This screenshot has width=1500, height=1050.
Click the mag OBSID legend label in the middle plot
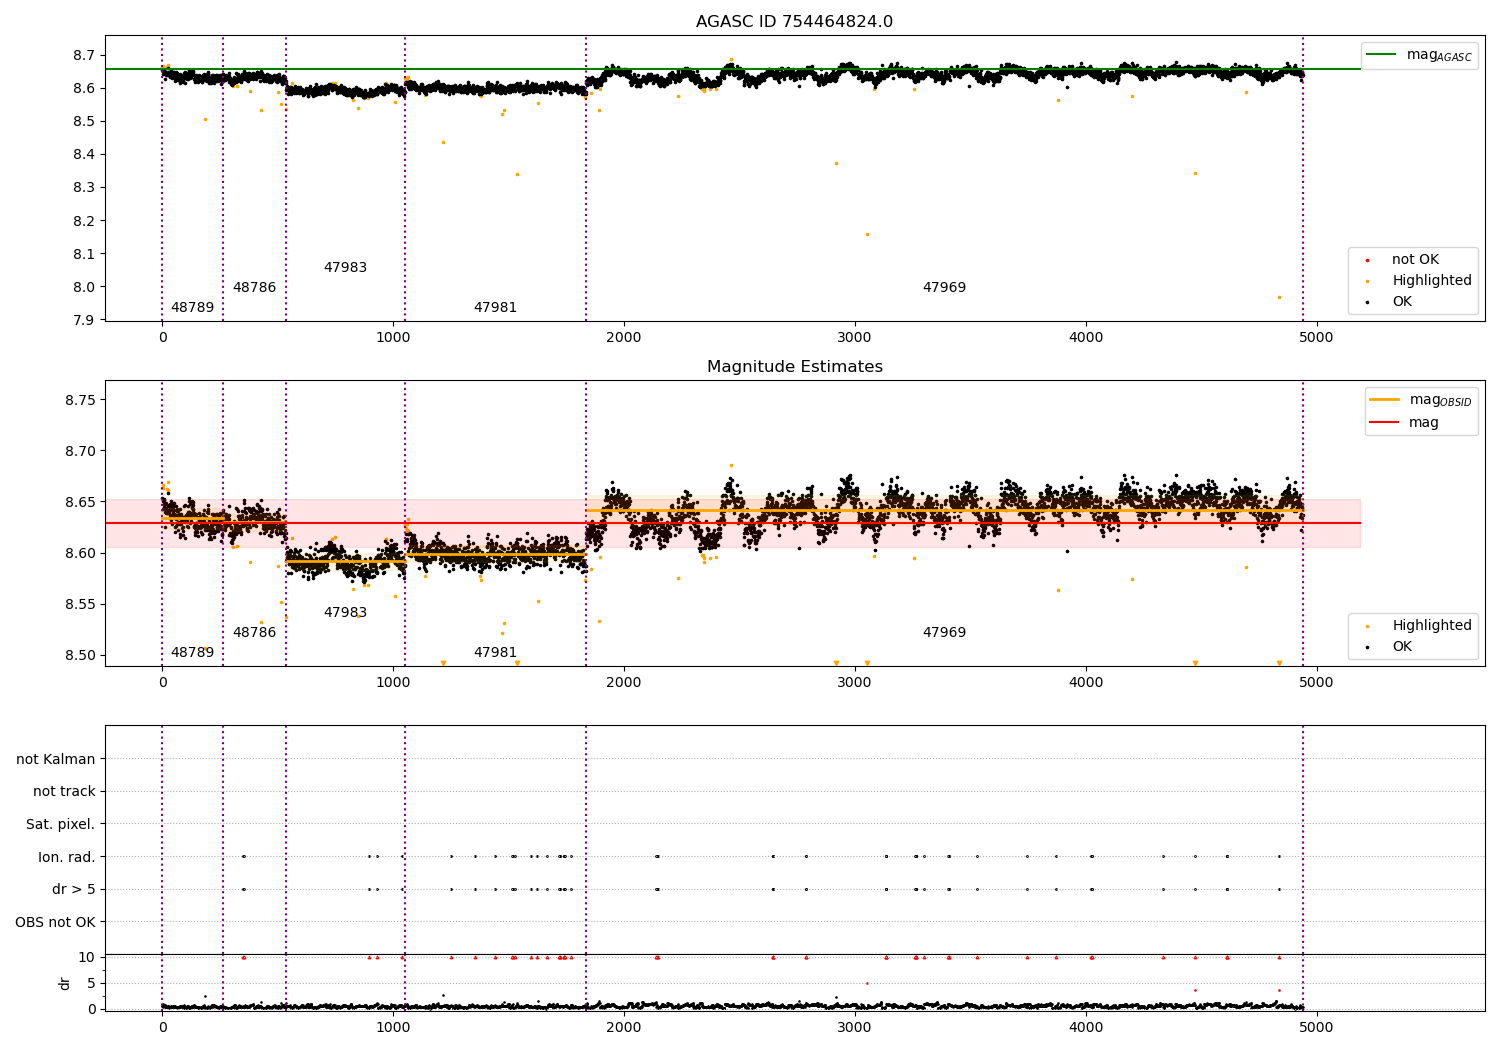pos(1440,400)
